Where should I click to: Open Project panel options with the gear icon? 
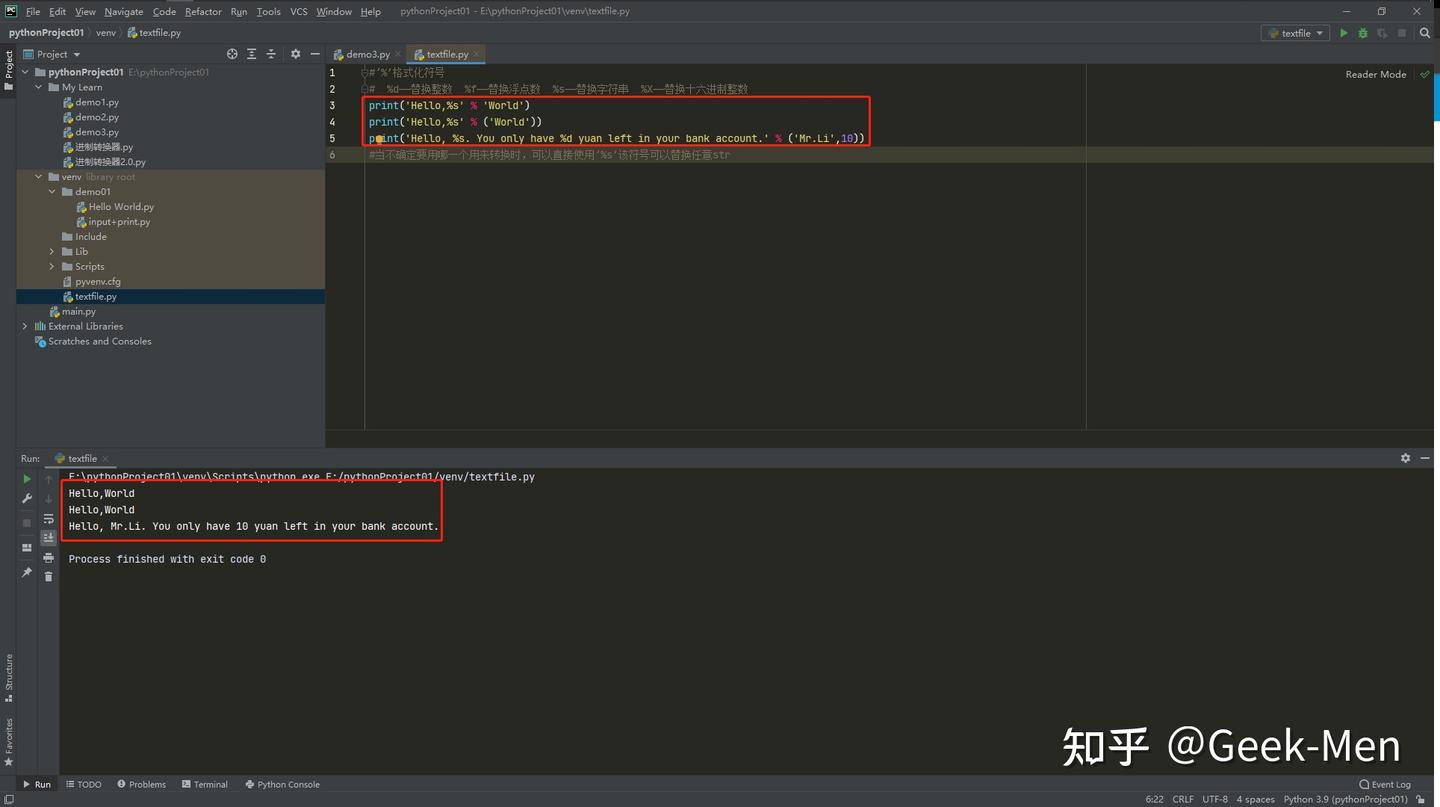tap(294, 54)
